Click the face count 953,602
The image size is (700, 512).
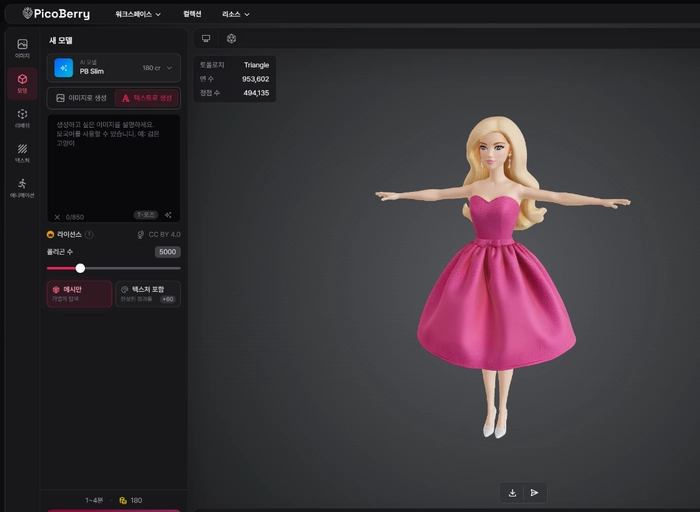(255, 79)
